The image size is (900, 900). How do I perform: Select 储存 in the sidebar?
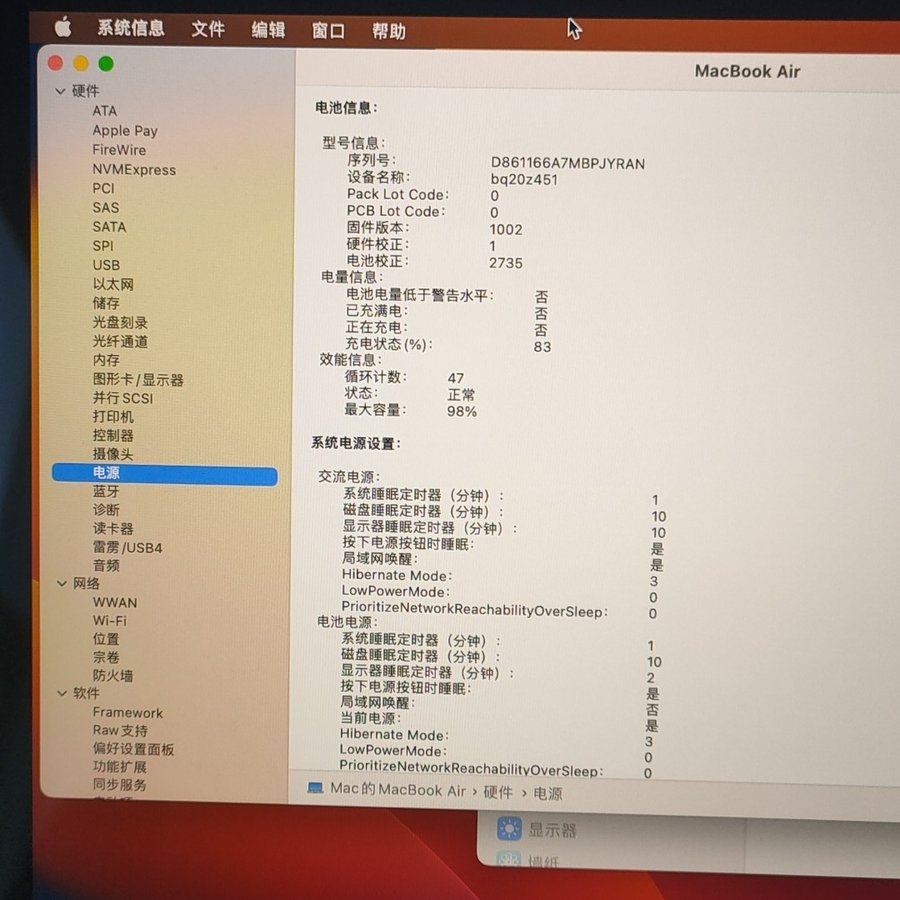coord(106,303)
